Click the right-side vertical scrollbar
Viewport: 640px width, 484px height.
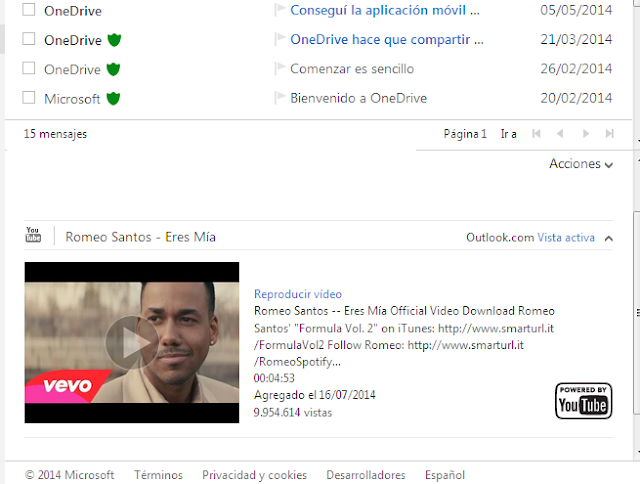[637, 313]
